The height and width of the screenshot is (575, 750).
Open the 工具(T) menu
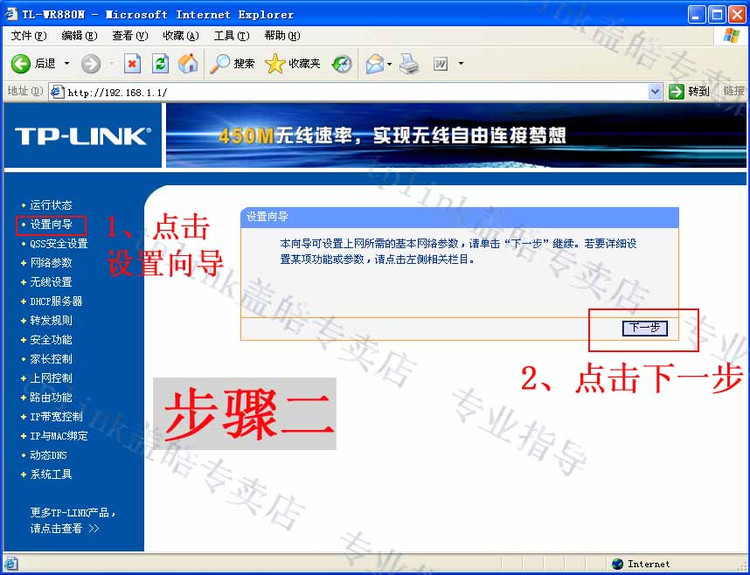(x=232, y=36)
